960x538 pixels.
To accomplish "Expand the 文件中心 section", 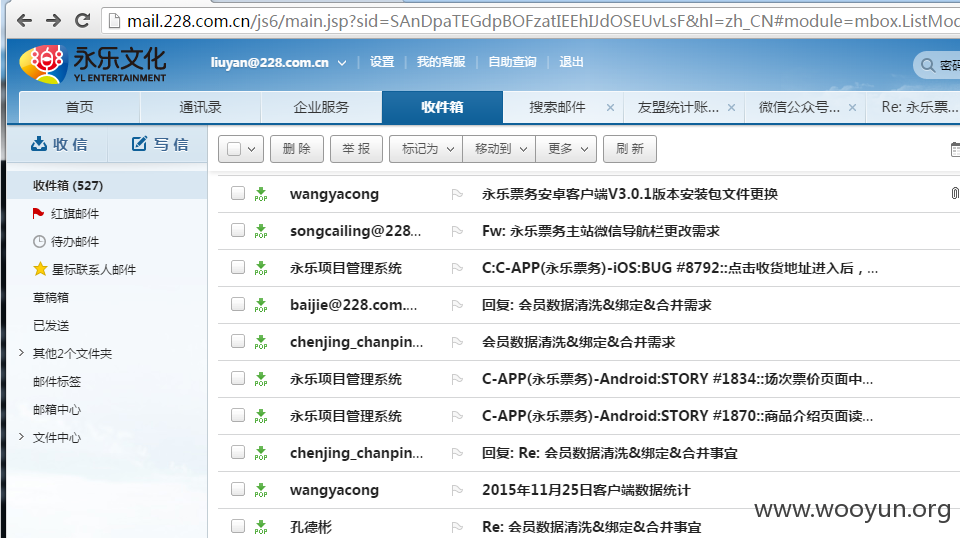I will coord(21,436).
